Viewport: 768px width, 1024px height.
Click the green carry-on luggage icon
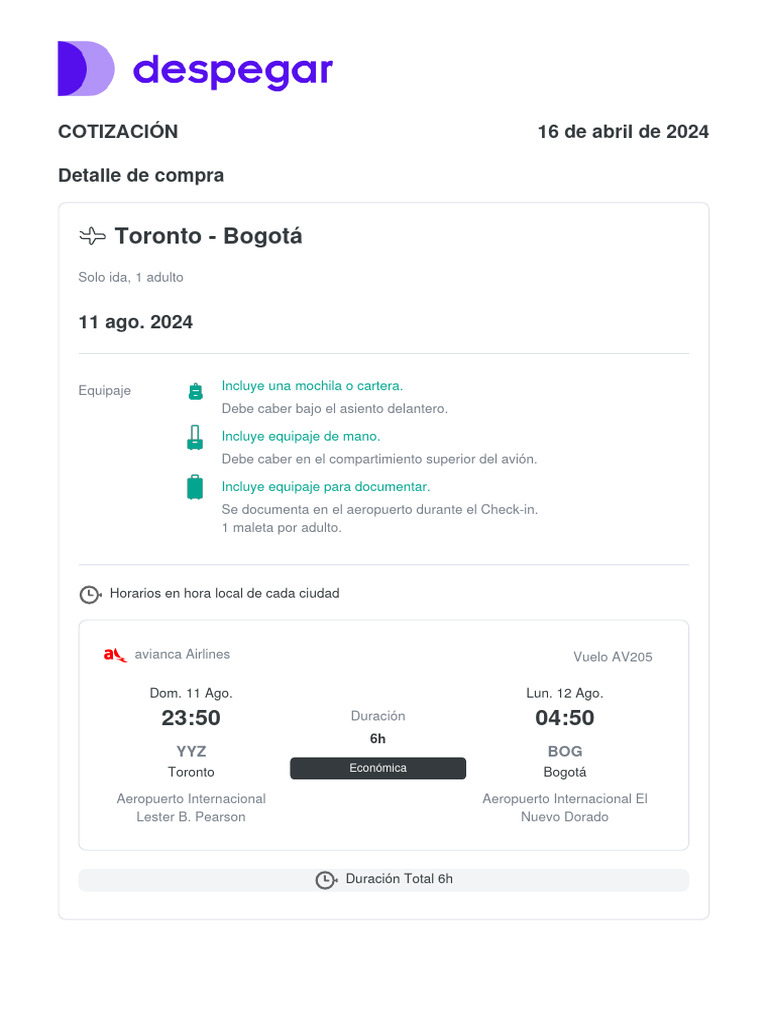click(195, 438)
